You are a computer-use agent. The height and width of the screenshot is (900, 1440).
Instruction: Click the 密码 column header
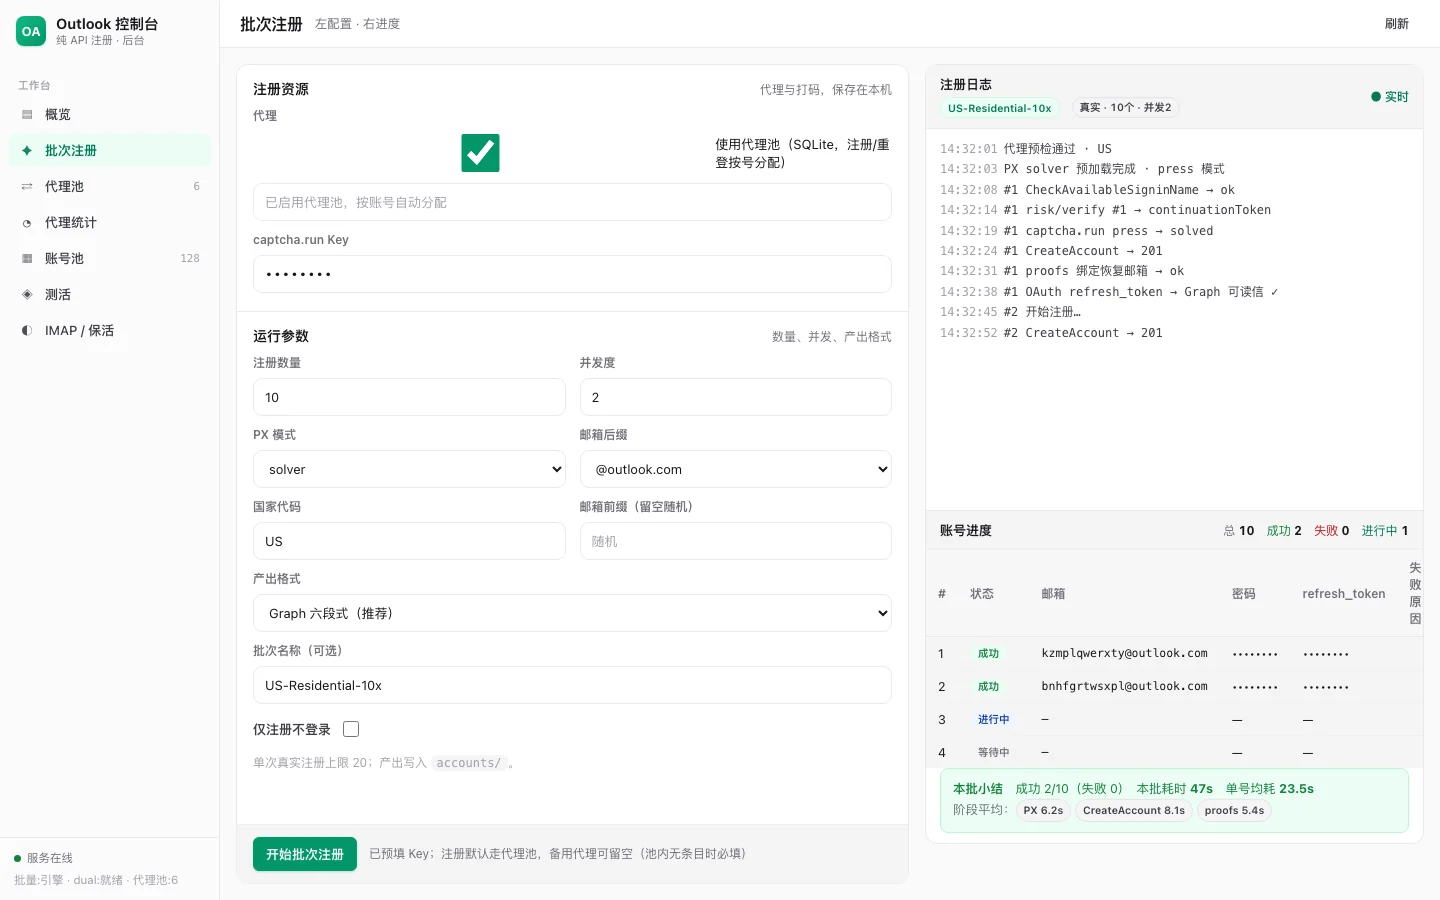click(1244, 594)
